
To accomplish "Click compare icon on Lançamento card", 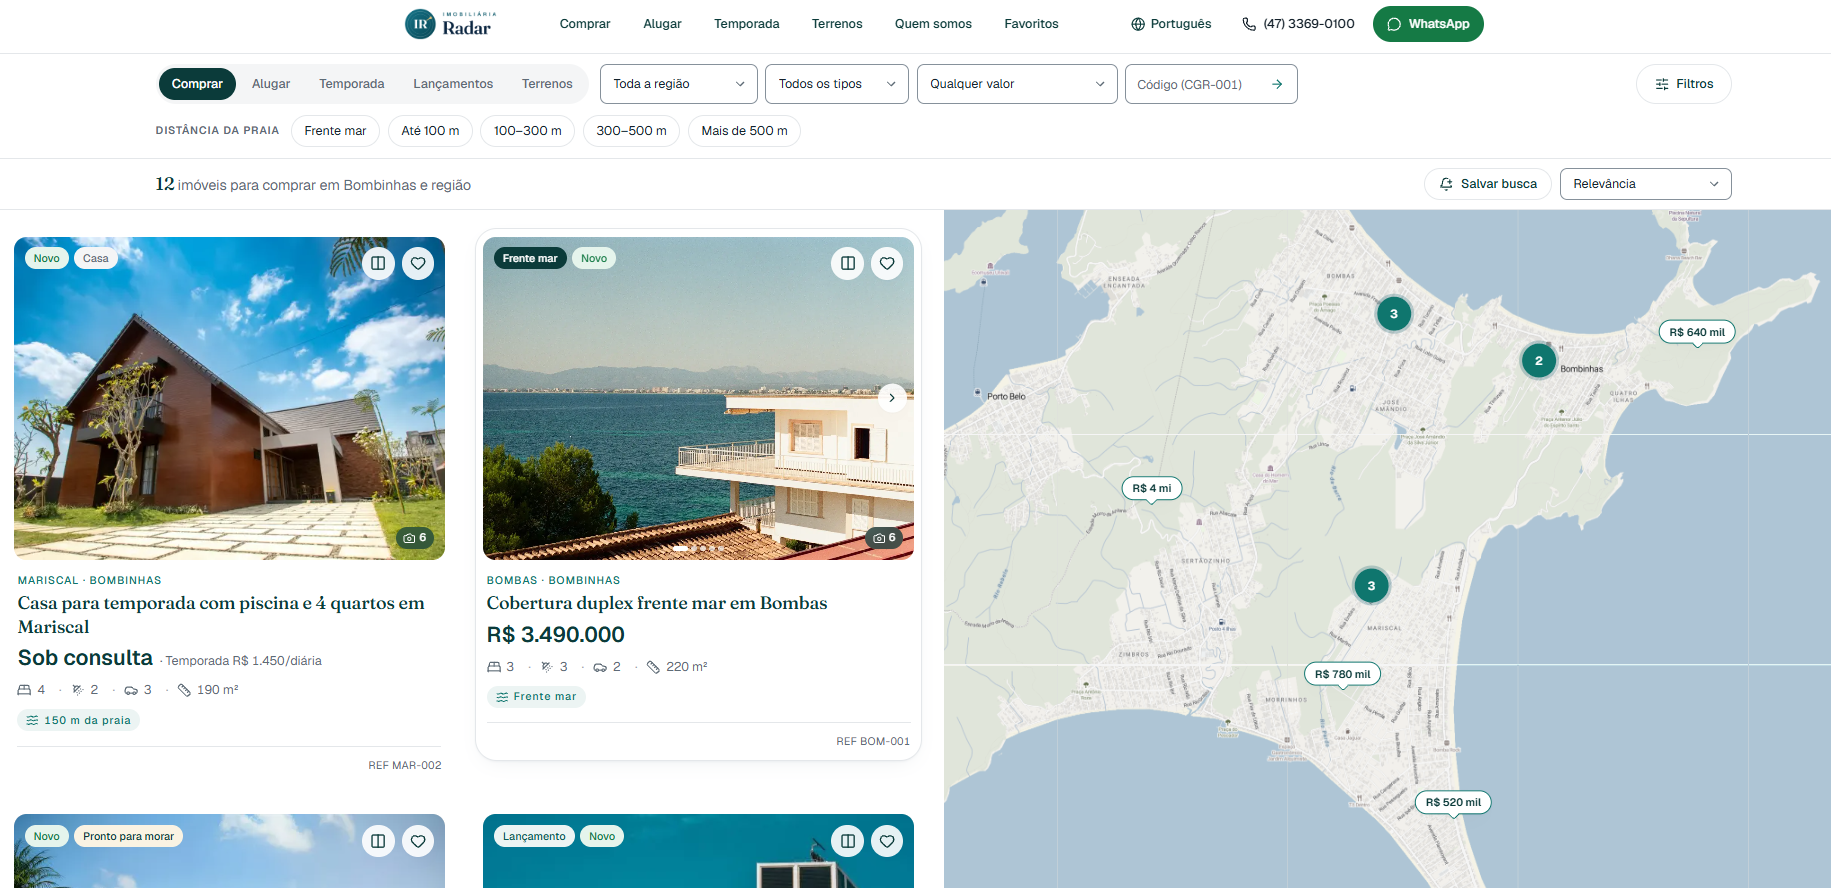I will coord(847,842).
